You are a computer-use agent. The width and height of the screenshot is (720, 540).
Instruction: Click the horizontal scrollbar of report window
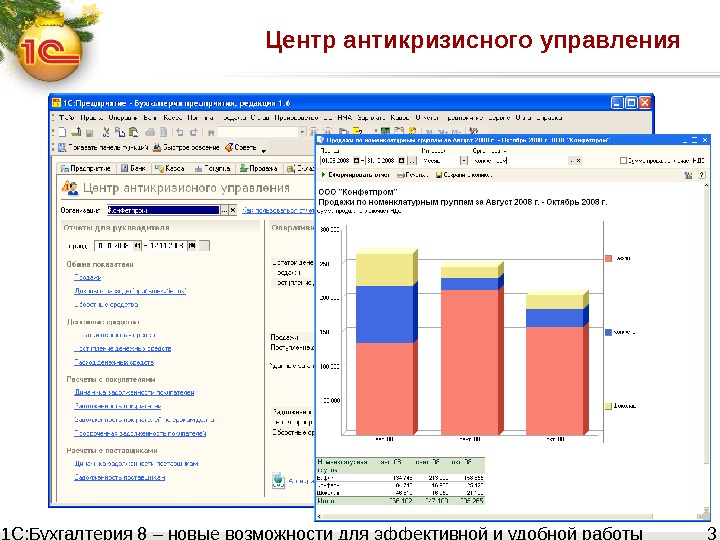click(x=510, y=517)
